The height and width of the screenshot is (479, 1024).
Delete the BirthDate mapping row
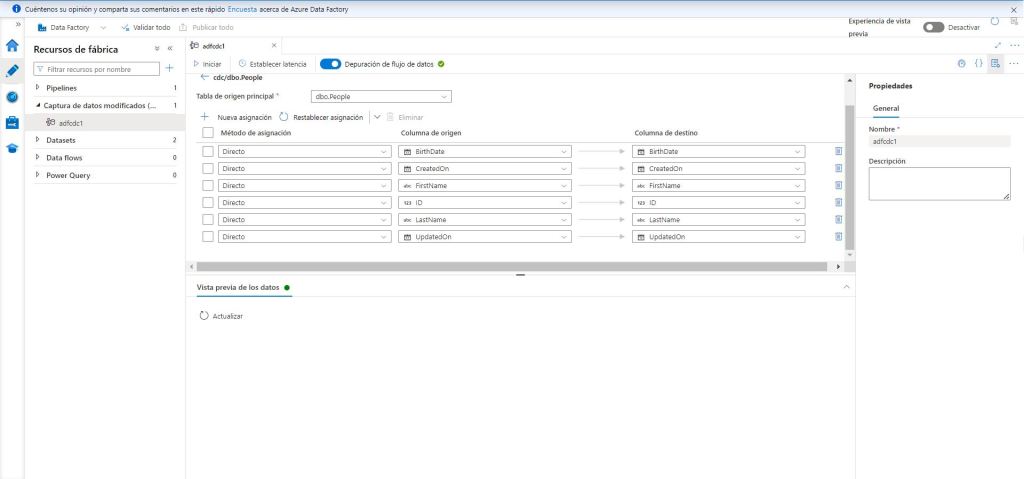838,151
